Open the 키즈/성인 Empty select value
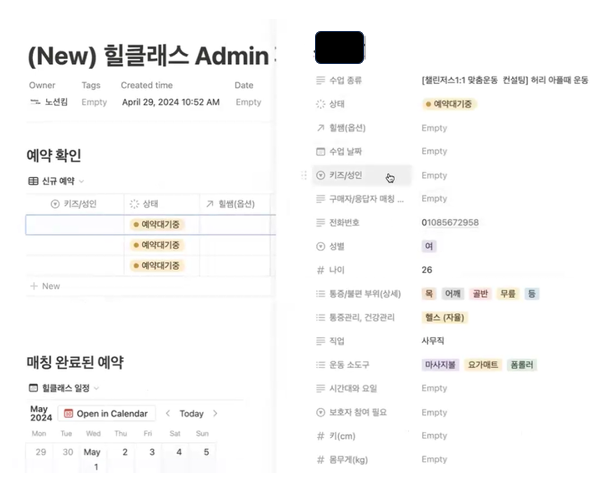605x502 pixels. coord(434,175)
